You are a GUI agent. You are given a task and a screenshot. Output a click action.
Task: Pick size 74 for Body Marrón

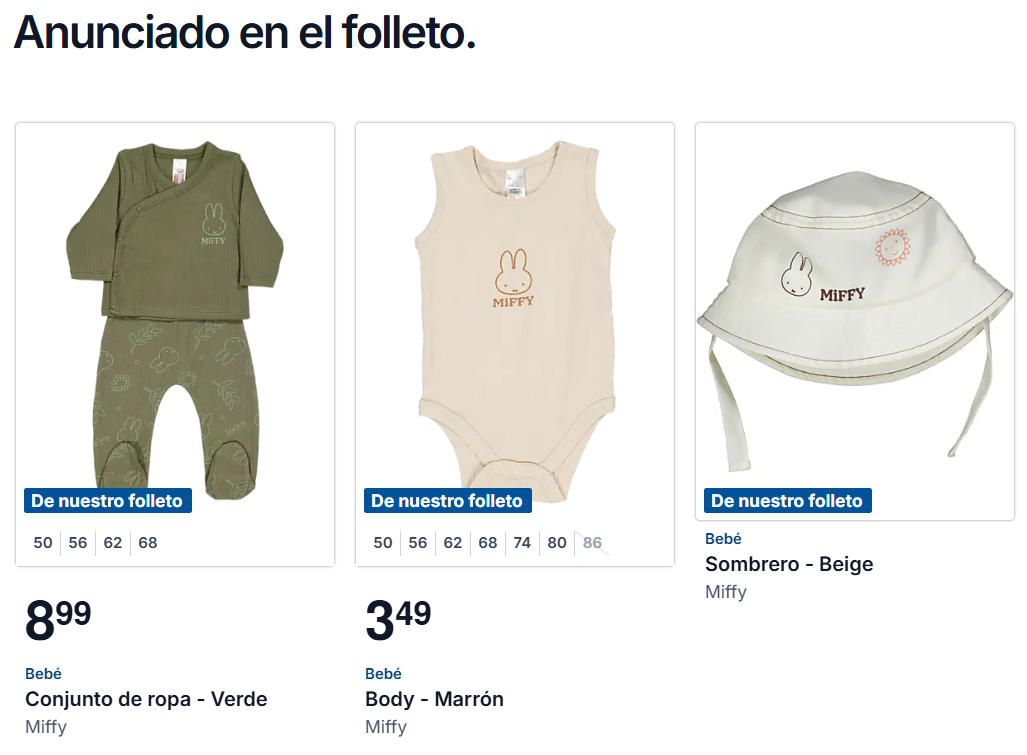pos(522,543)
